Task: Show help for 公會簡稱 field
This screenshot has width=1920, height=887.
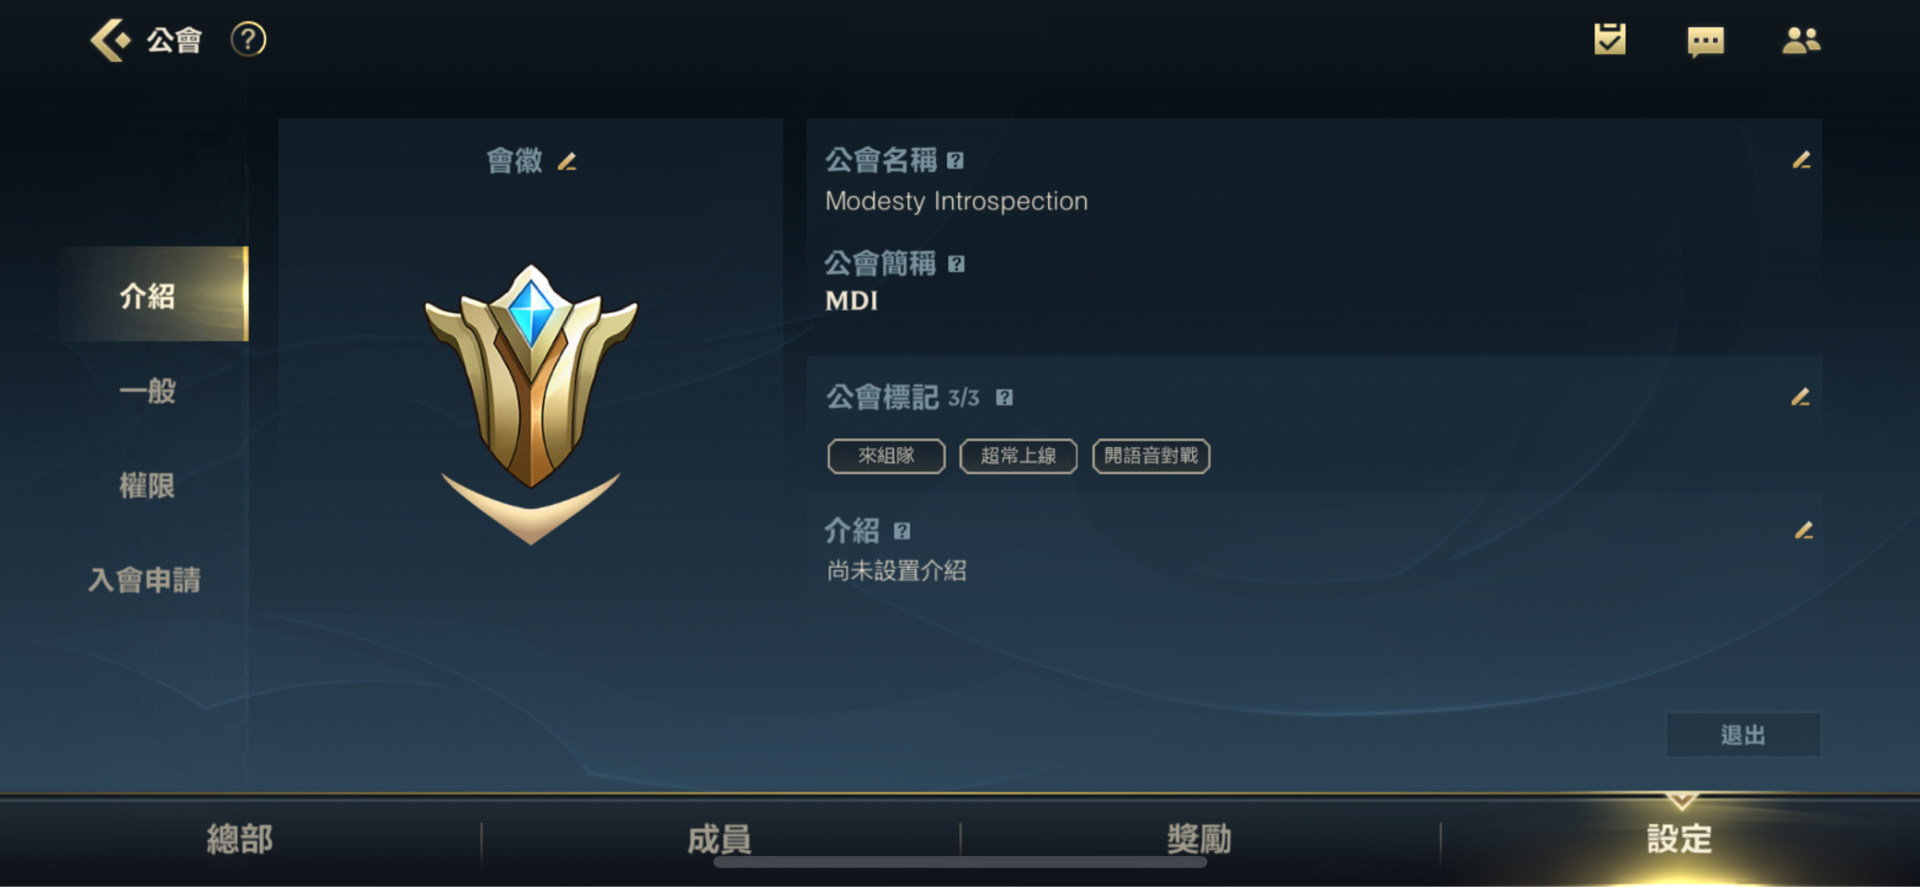Action: (x=956, y=264)
